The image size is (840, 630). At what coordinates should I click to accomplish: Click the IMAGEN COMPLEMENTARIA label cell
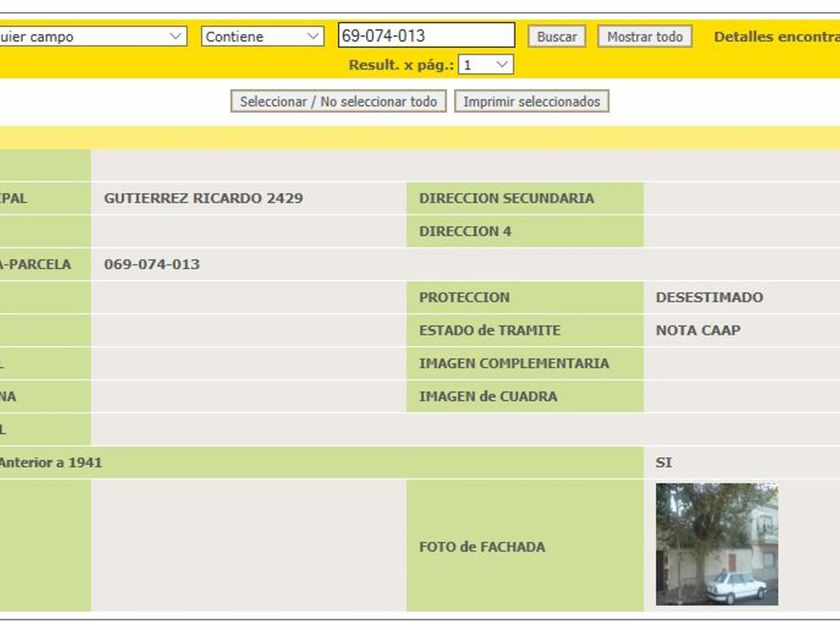click(x=525, y=363)
